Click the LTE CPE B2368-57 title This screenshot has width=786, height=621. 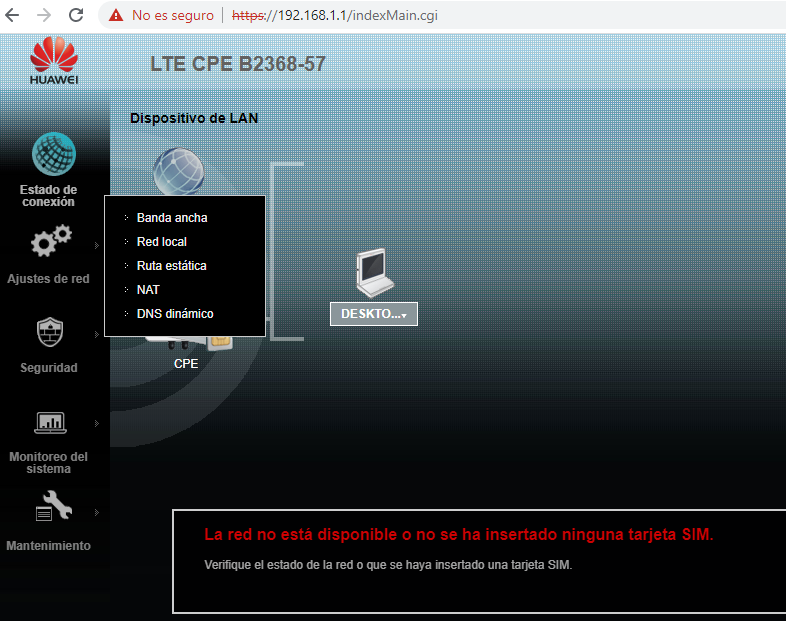(x=238, y=64)
